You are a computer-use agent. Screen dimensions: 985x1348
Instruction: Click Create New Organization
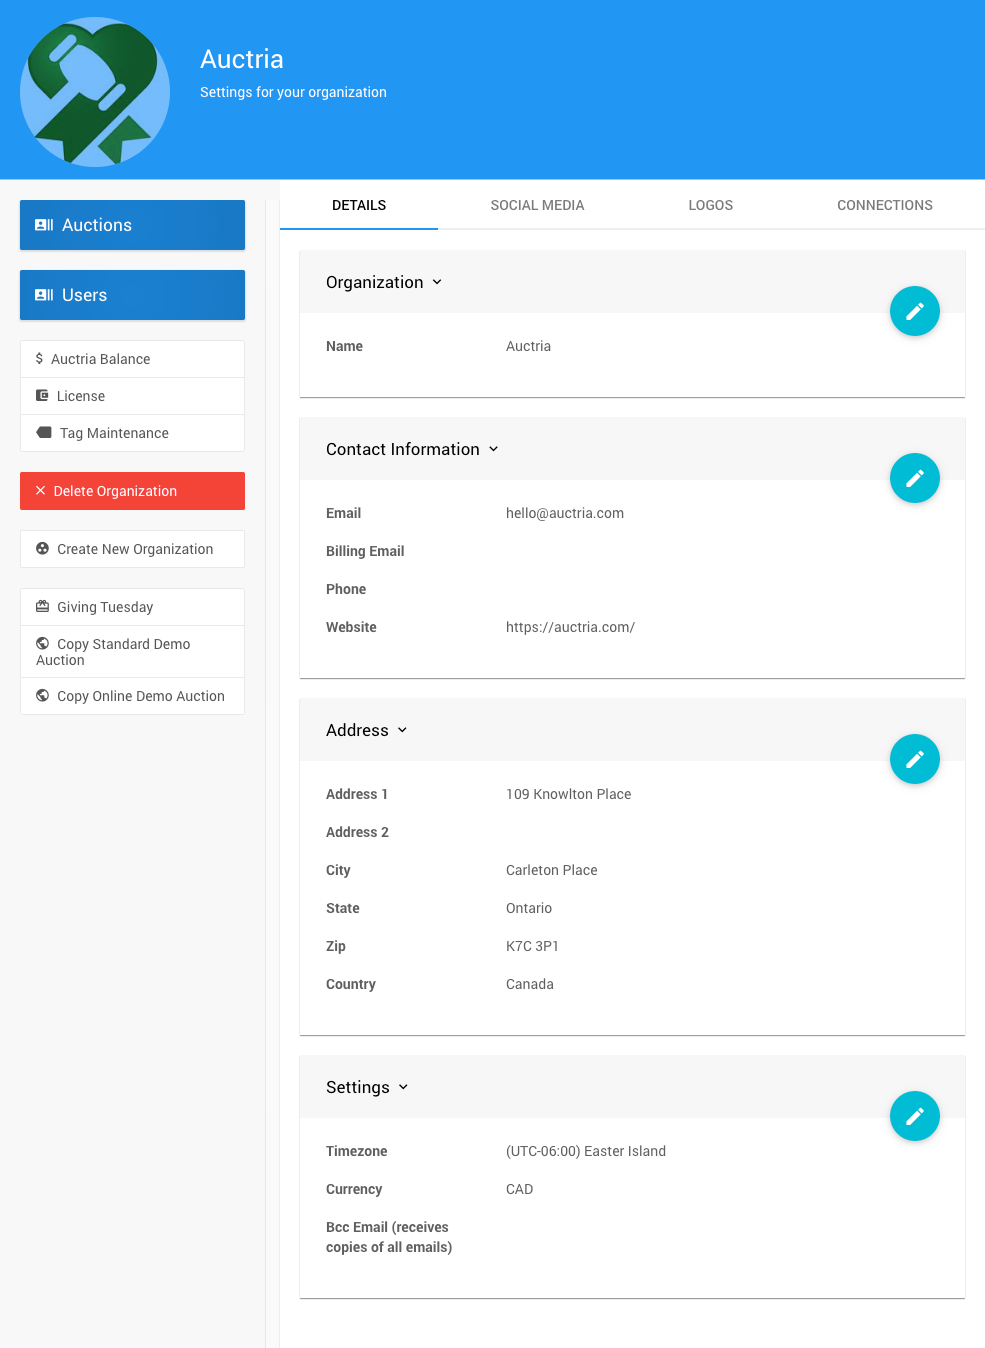pos(132,549)
